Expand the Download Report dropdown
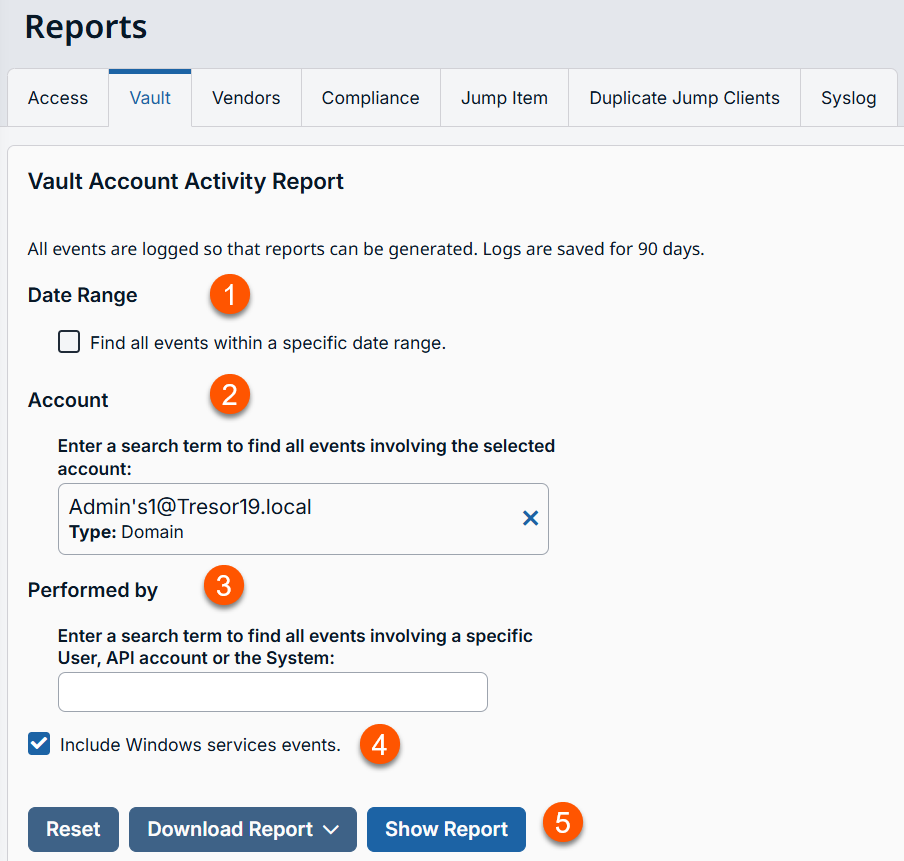 click(x=243, y=829)
